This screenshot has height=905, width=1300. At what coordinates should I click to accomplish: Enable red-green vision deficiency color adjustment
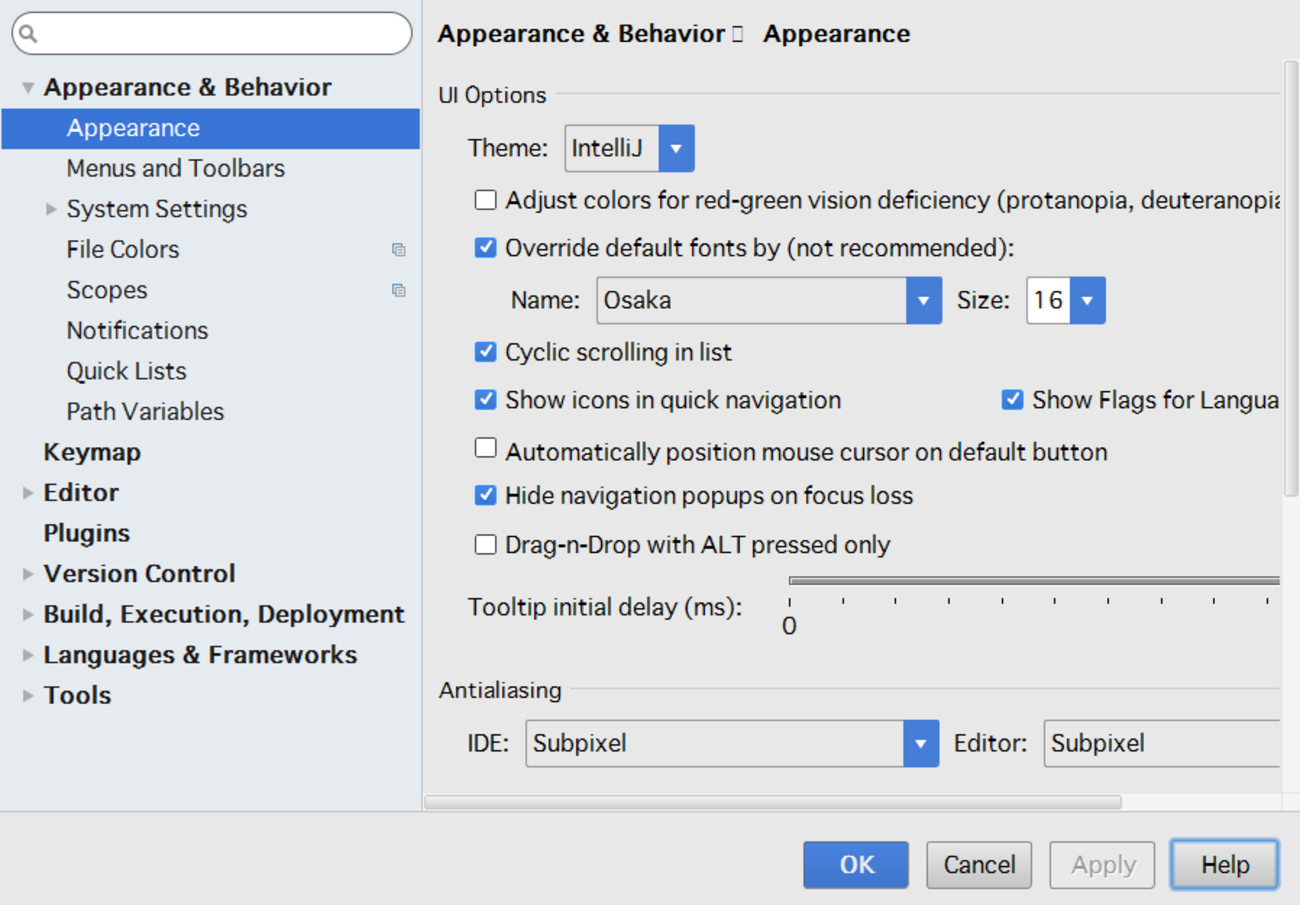(486, 200)
